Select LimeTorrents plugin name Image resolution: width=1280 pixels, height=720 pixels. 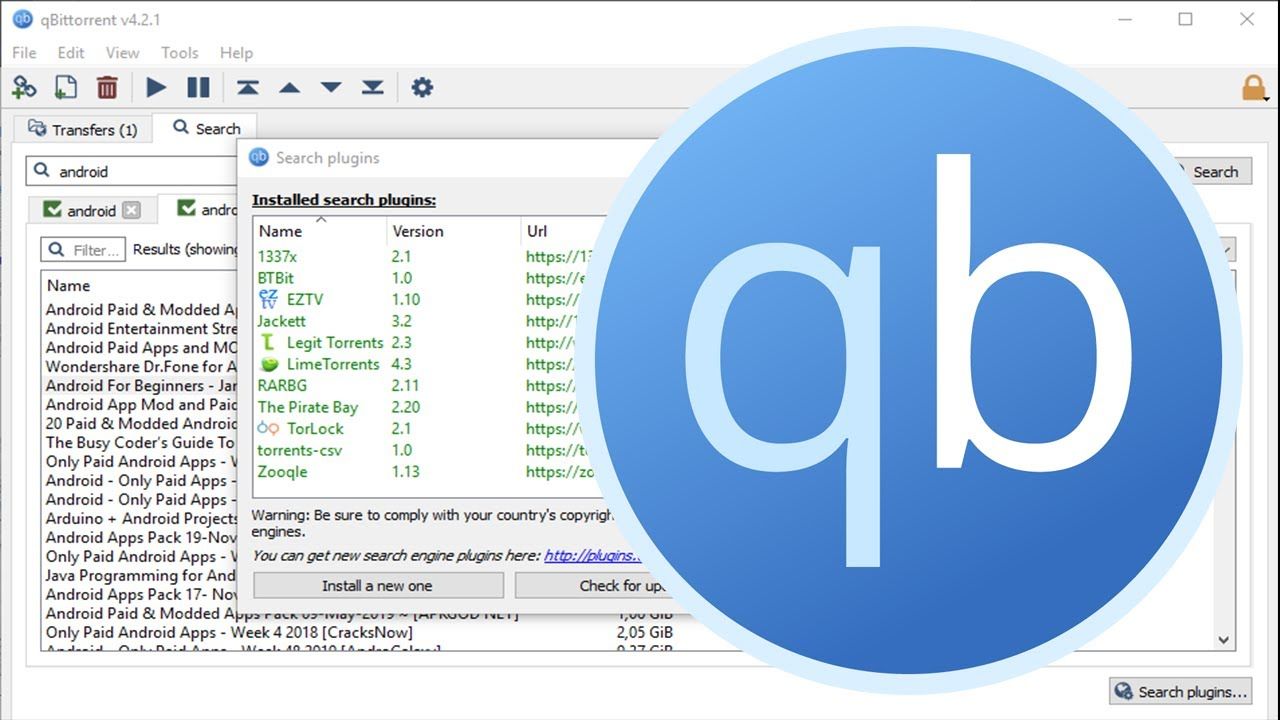(x=333, y=364)
